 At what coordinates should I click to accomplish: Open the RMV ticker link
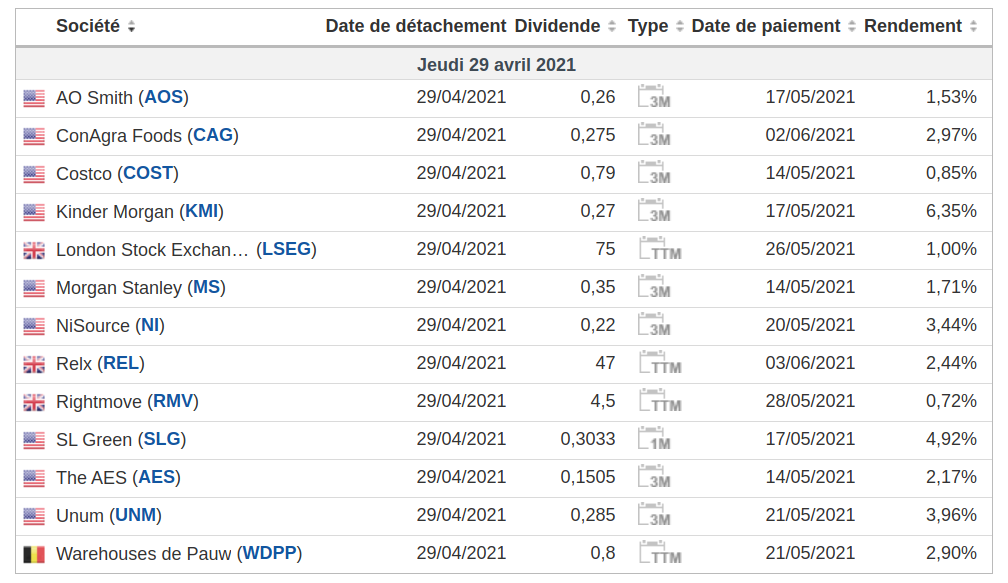point(173,400)
